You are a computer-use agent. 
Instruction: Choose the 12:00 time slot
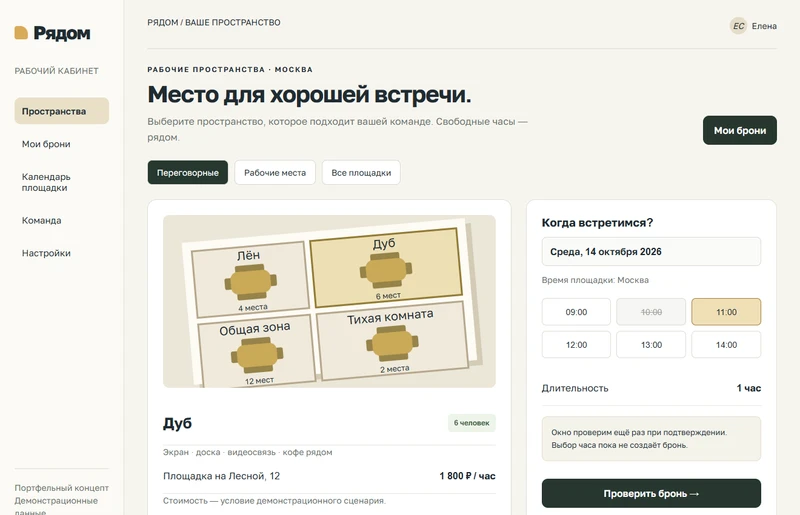tap(576, 345)
